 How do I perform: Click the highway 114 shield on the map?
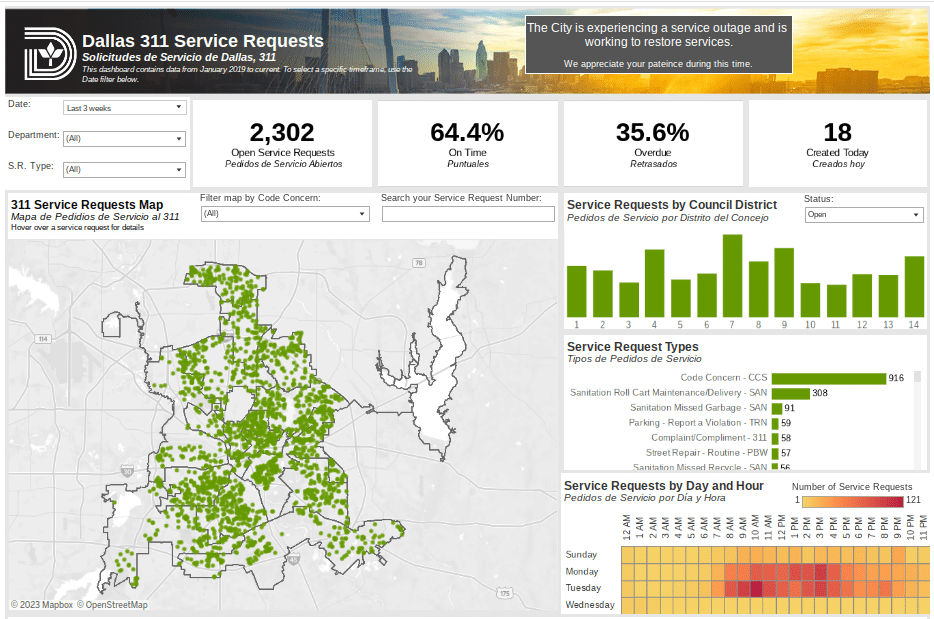tap(43, 340)
